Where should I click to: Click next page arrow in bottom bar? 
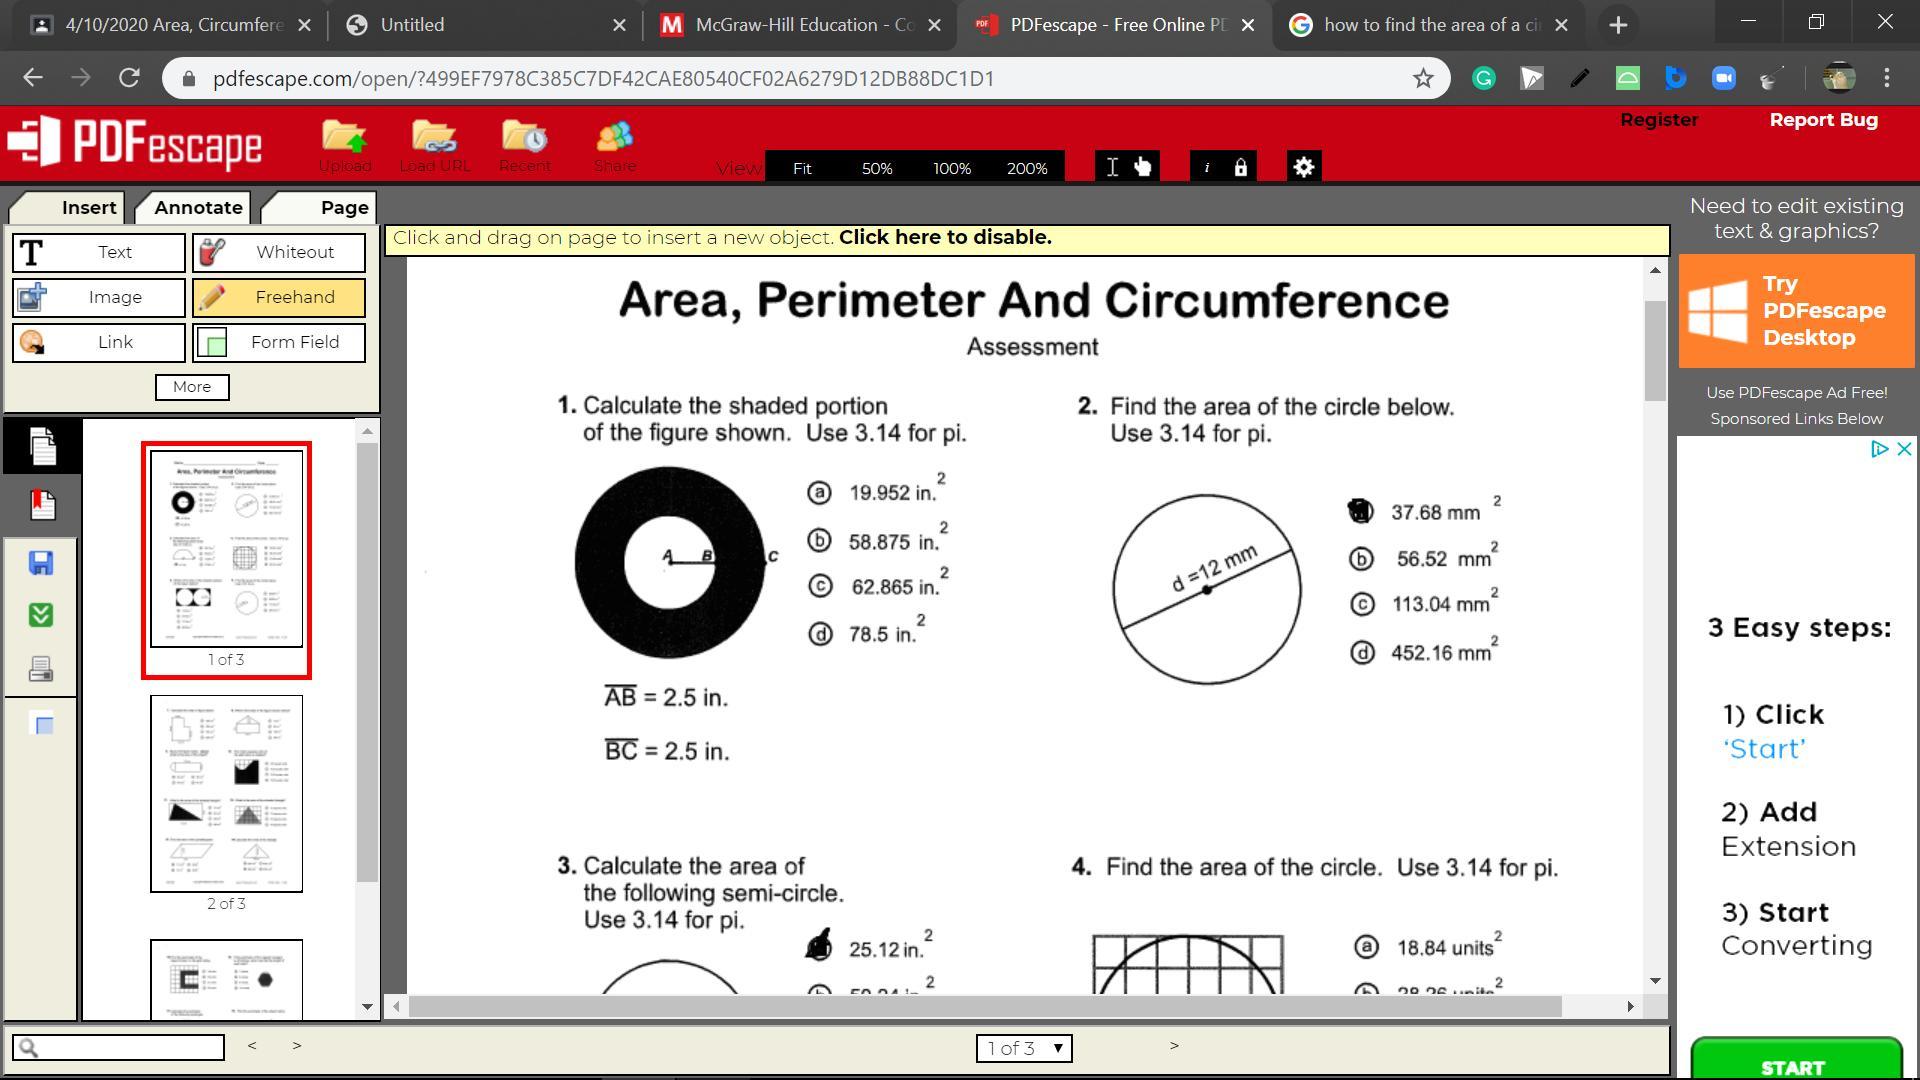pyautogui.click(x=1174, y=1046)
